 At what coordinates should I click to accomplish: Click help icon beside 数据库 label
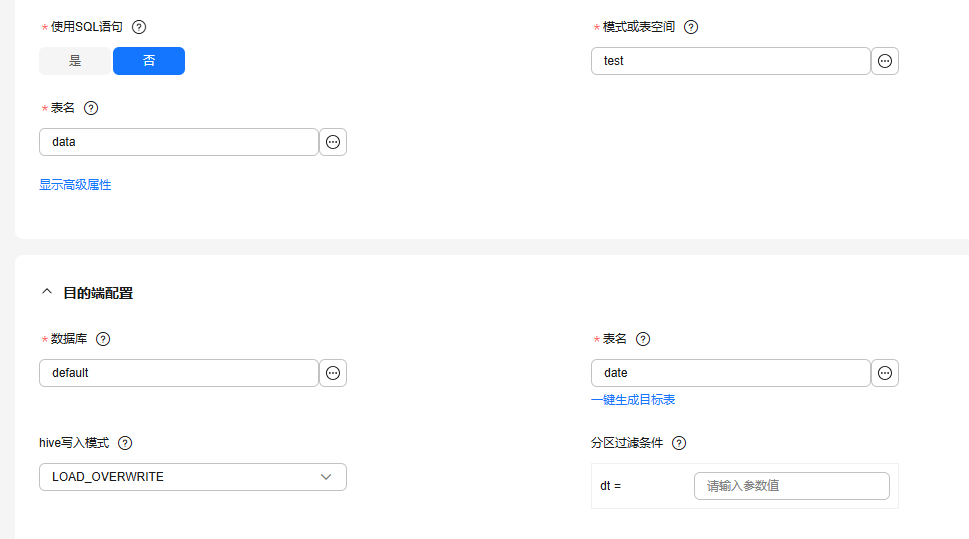(x=103, y=339)
